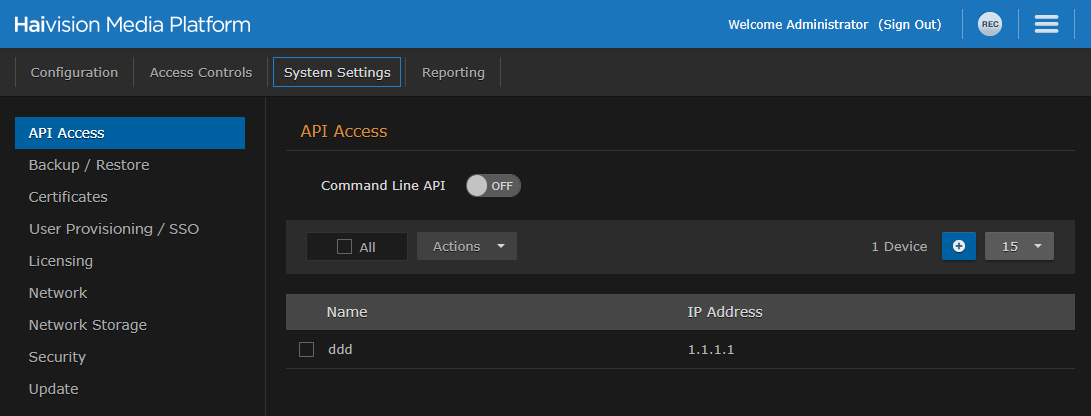Click the REC record icon
Viewport: 1091px width, 416px height.
(x=989, y=25)
